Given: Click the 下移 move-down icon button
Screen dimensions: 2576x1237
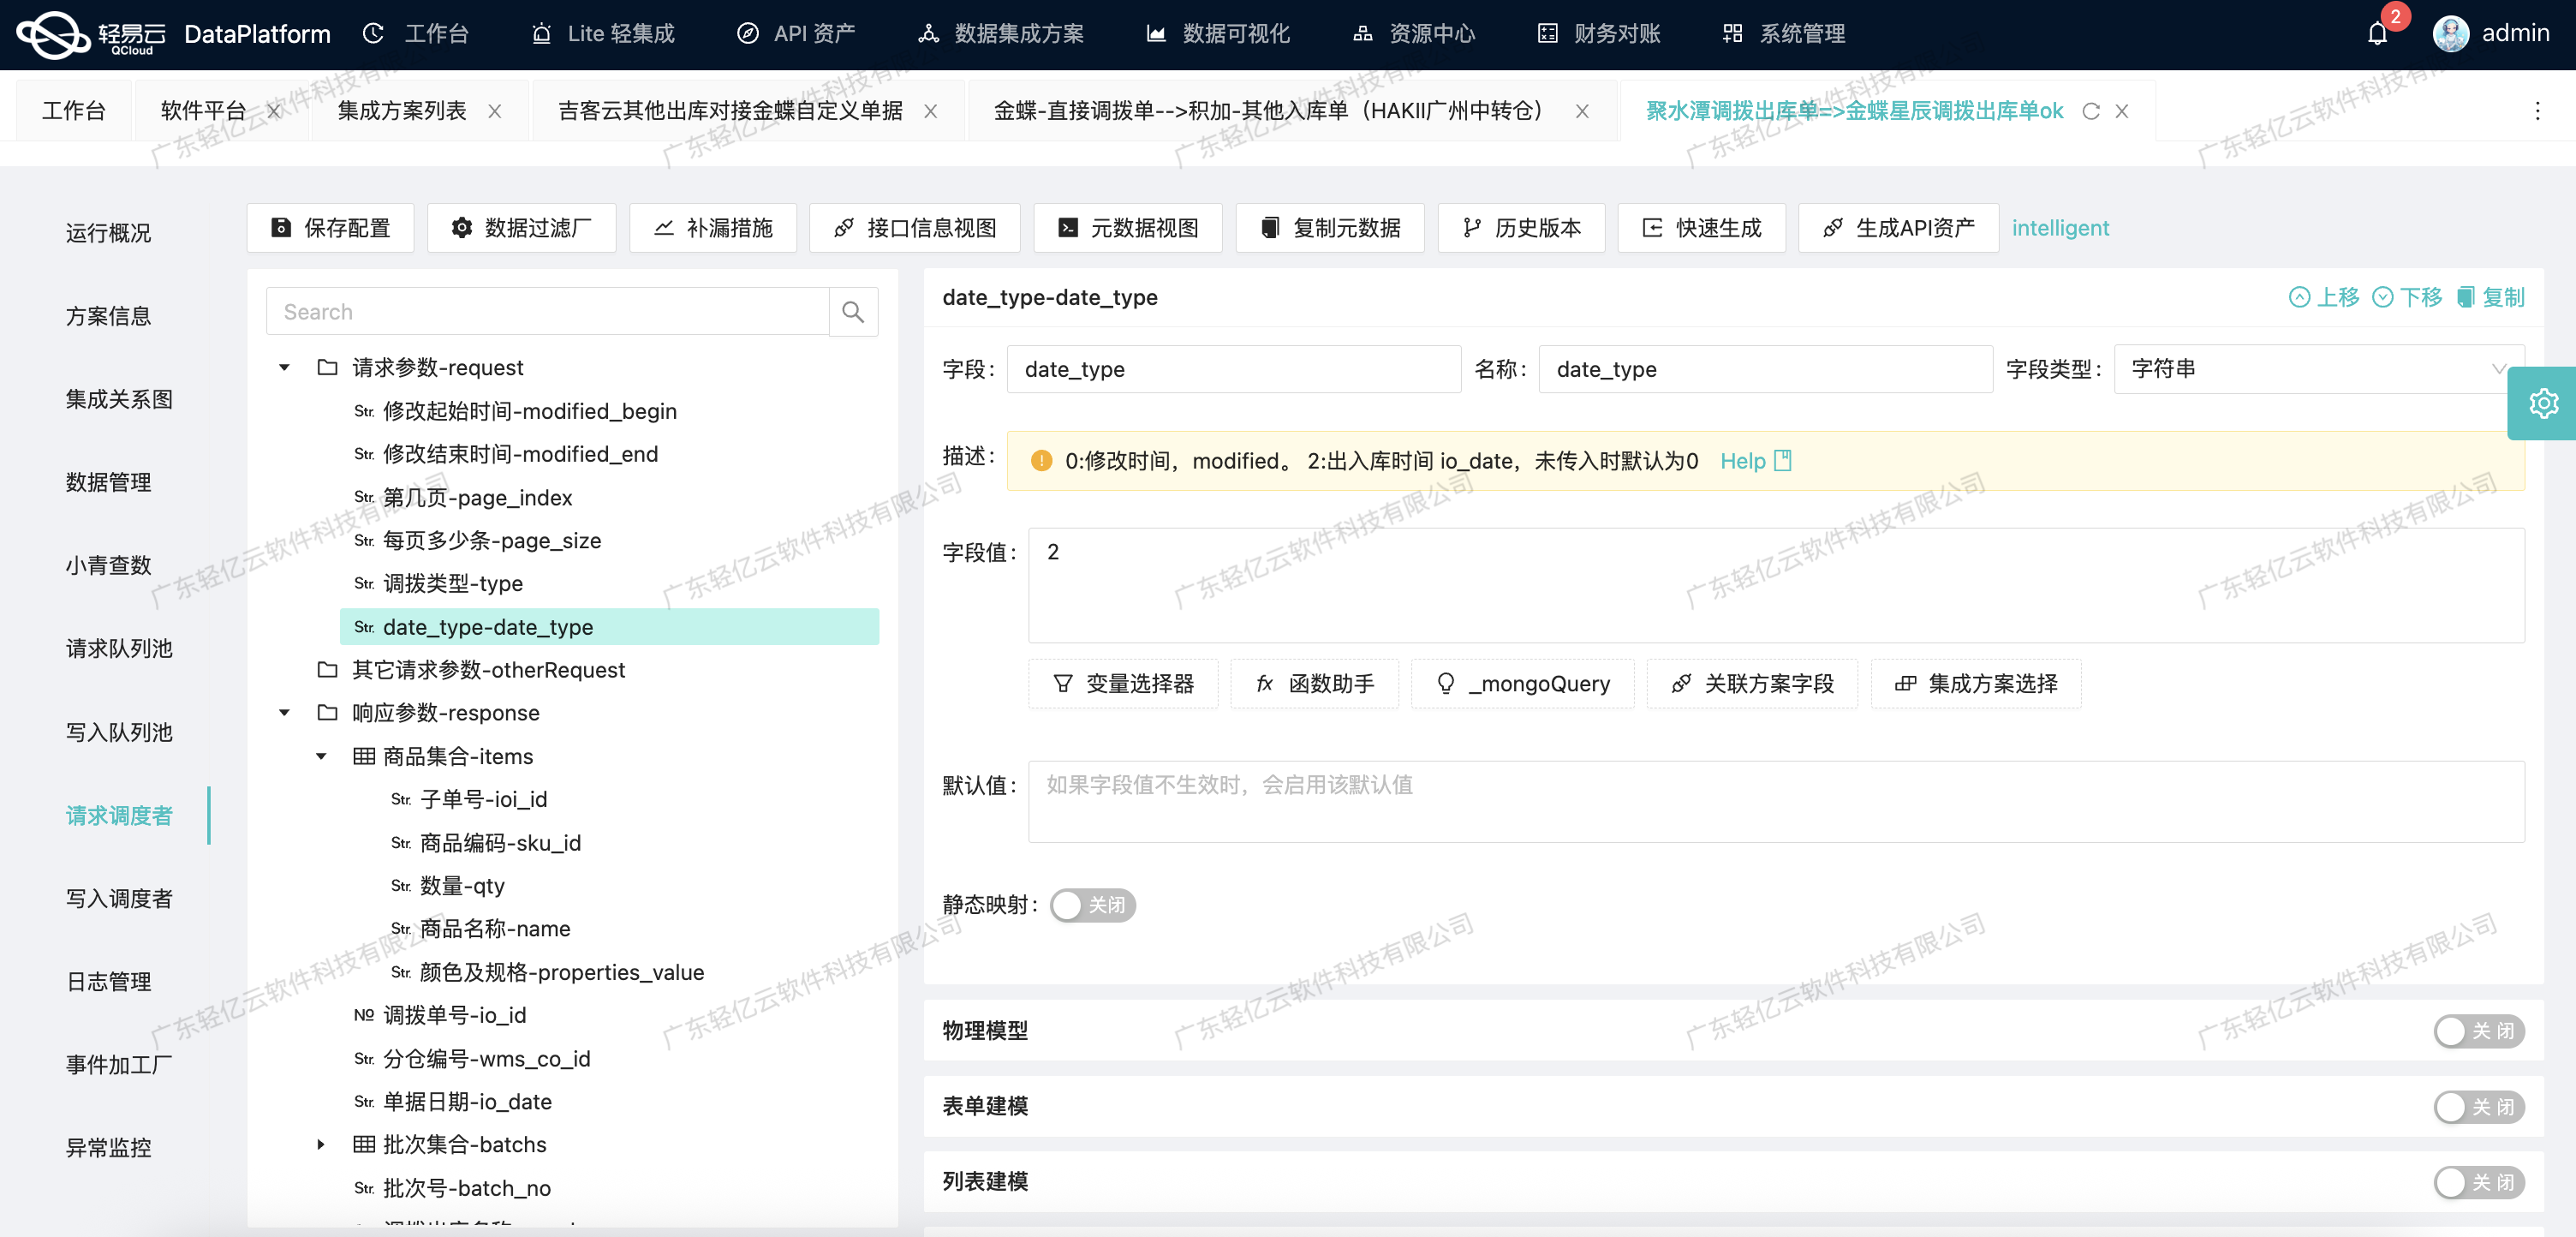Looking at the screenshot, I should pyautogui.click(x=2407, y=297).
